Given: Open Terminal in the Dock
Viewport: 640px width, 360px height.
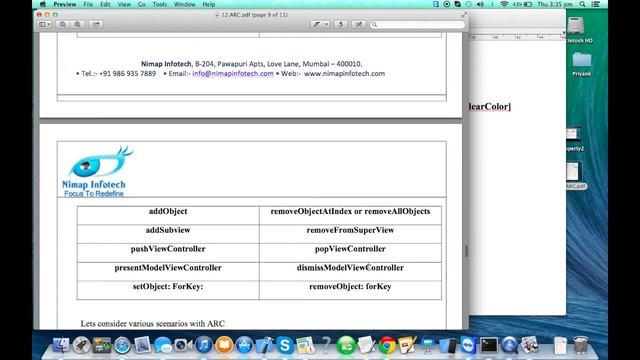Looking at the screenshot, I should tap(489, 345).
